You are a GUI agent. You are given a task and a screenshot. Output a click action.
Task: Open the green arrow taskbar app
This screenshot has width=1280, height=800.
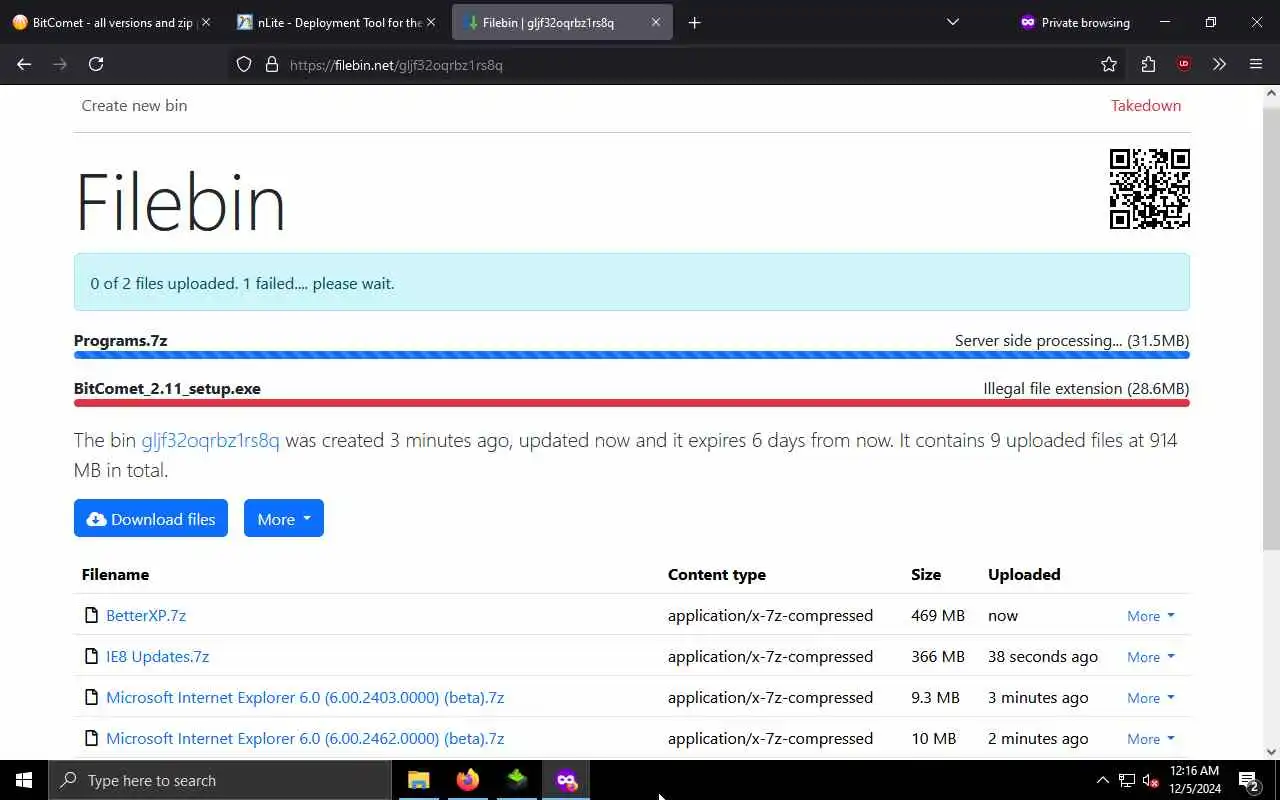(517, 780)
